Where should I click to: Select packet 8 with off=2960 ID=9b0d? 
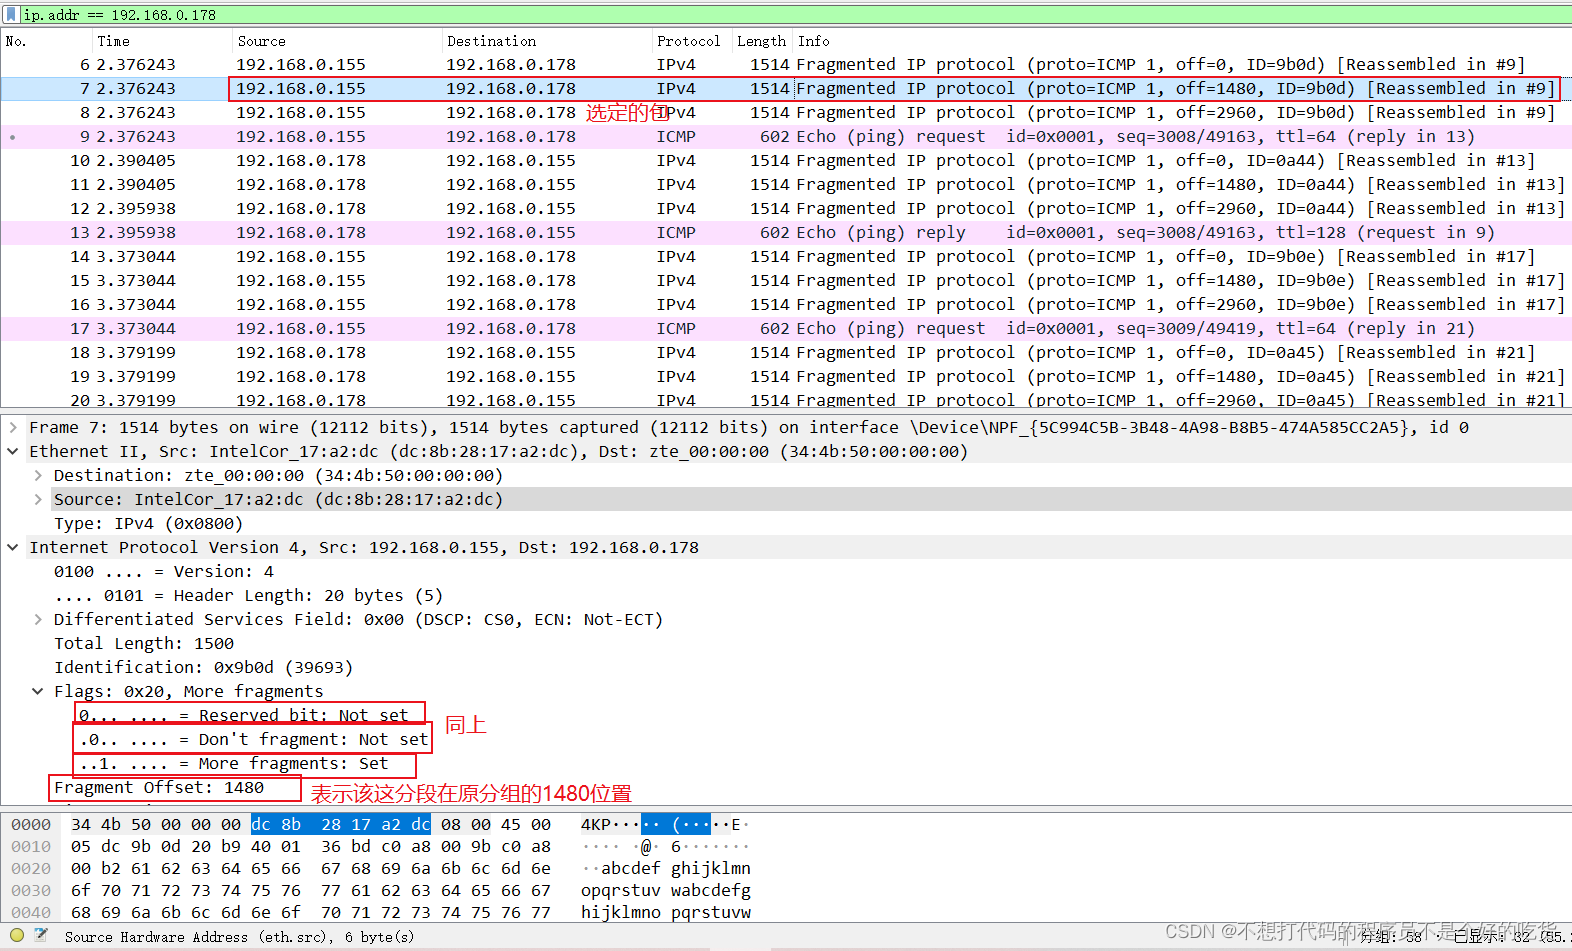786,112
